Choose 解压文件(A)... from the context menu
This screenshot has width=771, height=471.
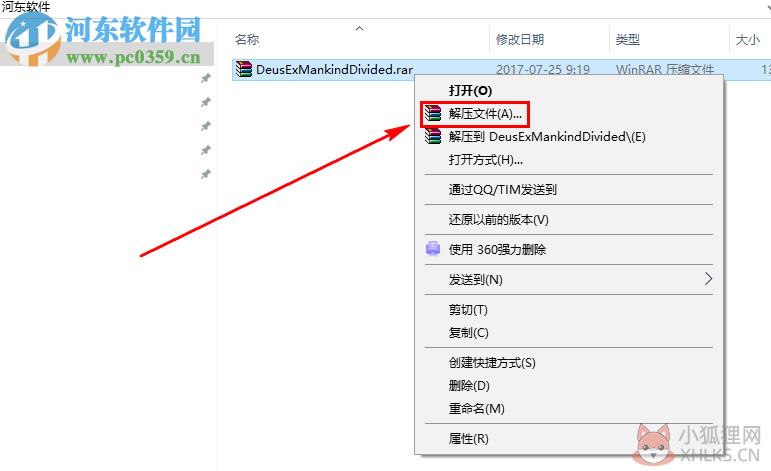485,114
